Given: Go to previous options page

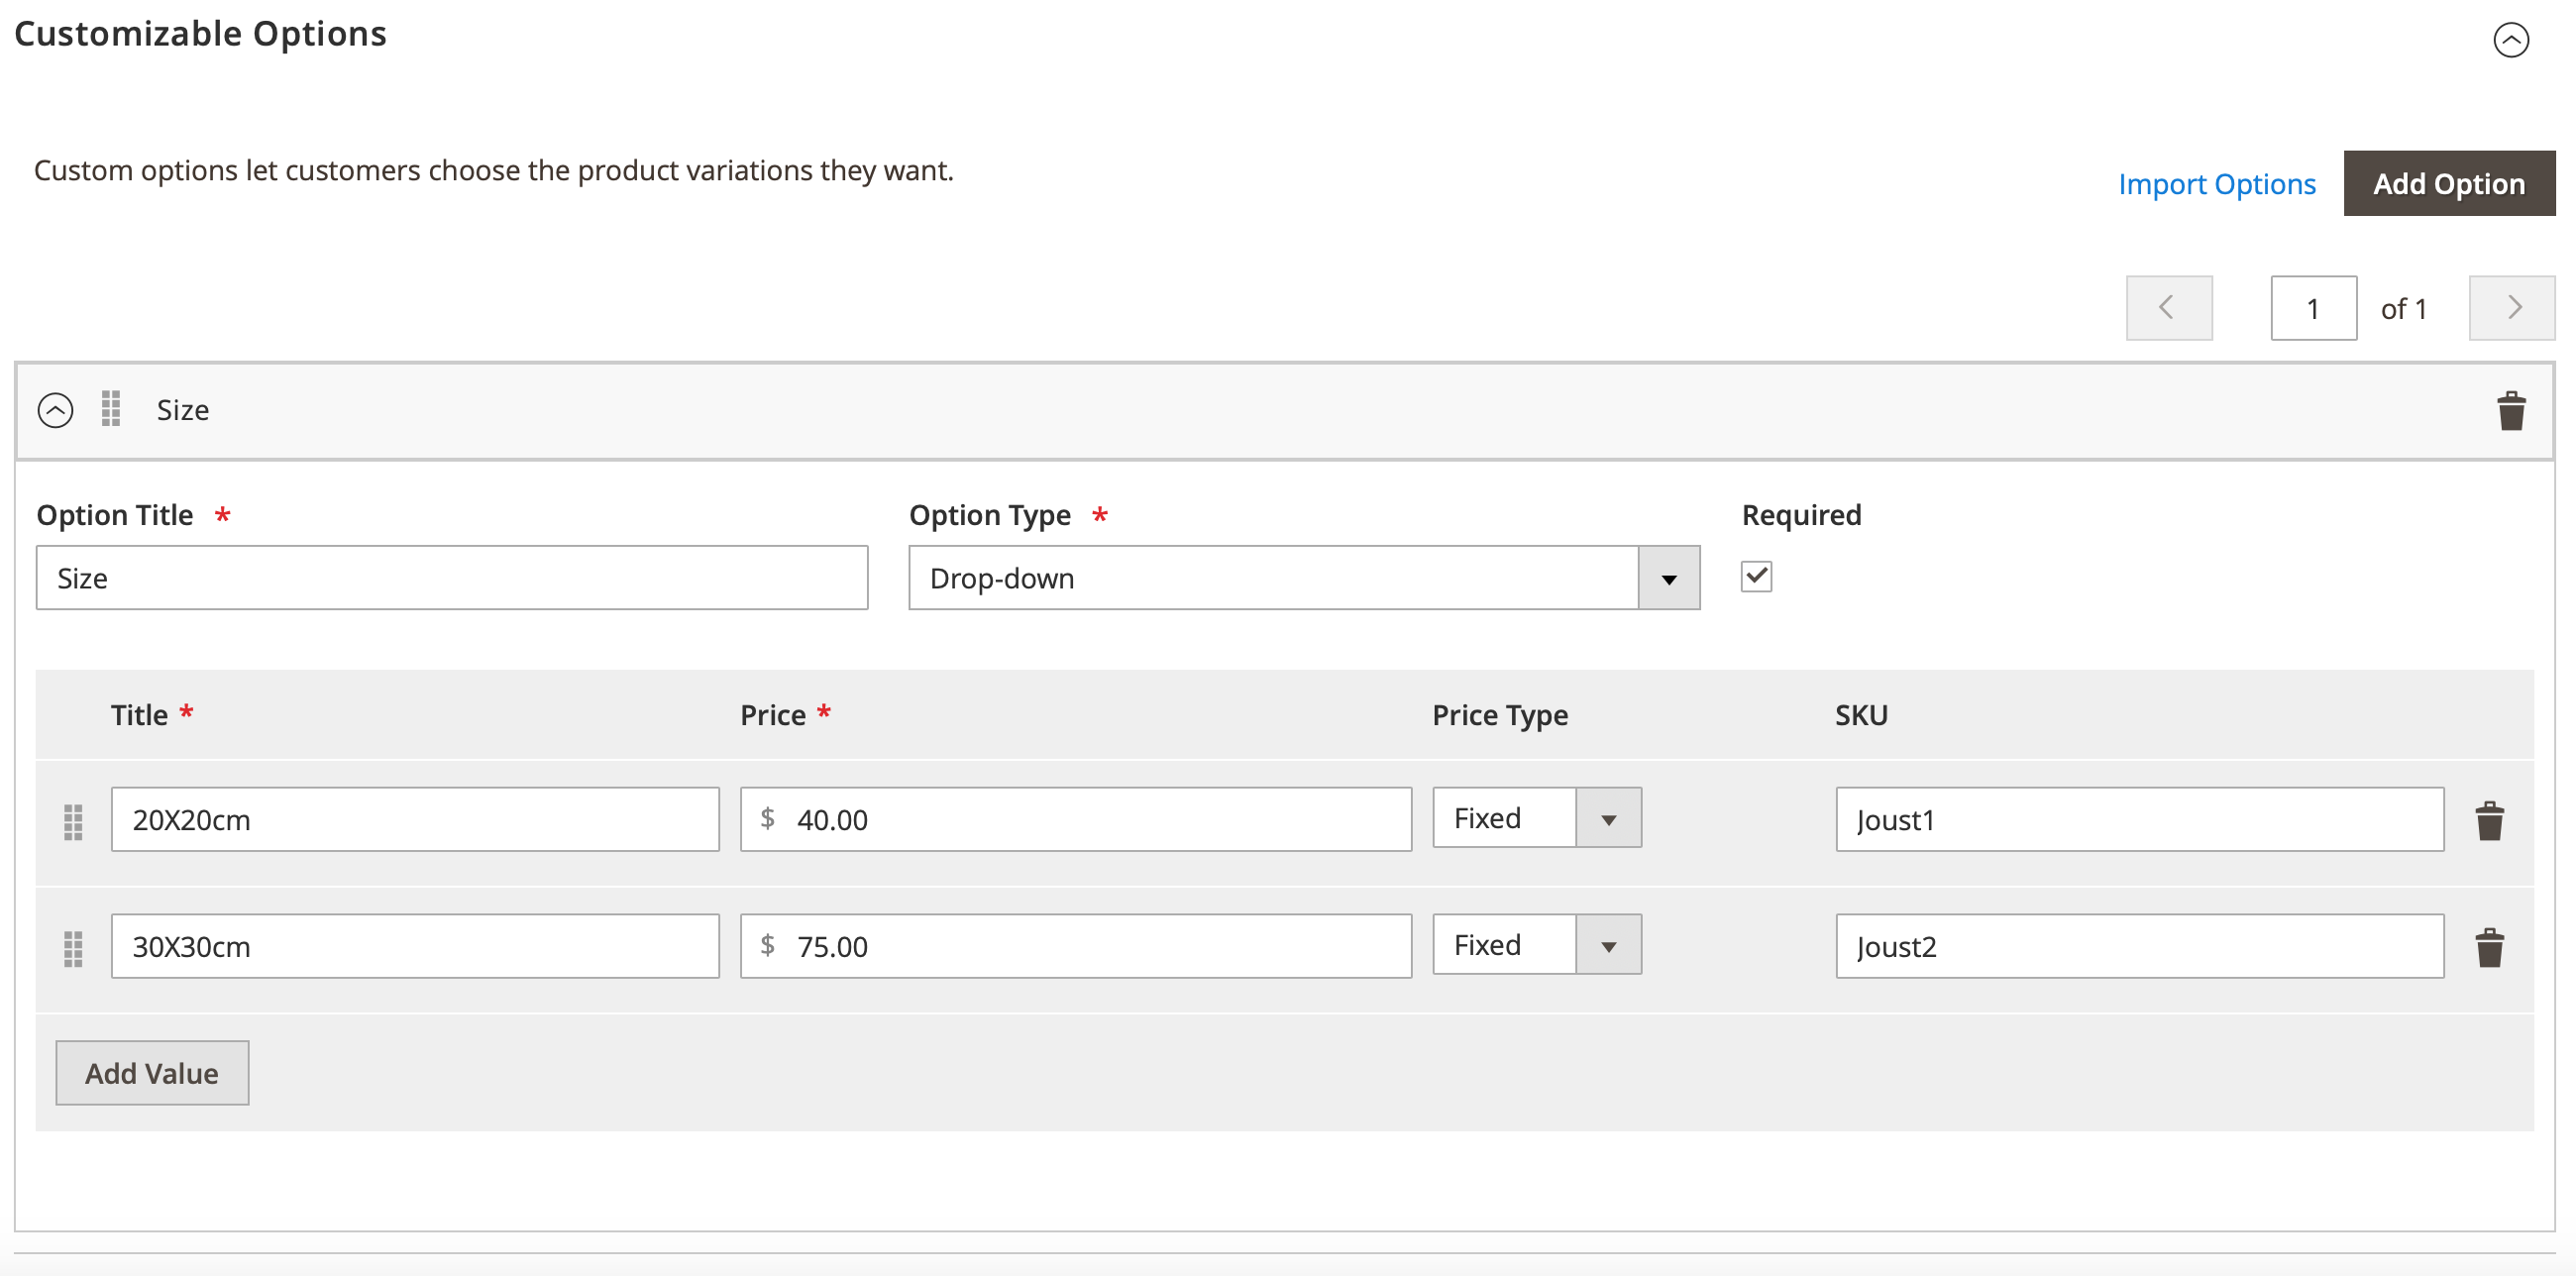Looking at the screenshot, I should point(2168,308).
